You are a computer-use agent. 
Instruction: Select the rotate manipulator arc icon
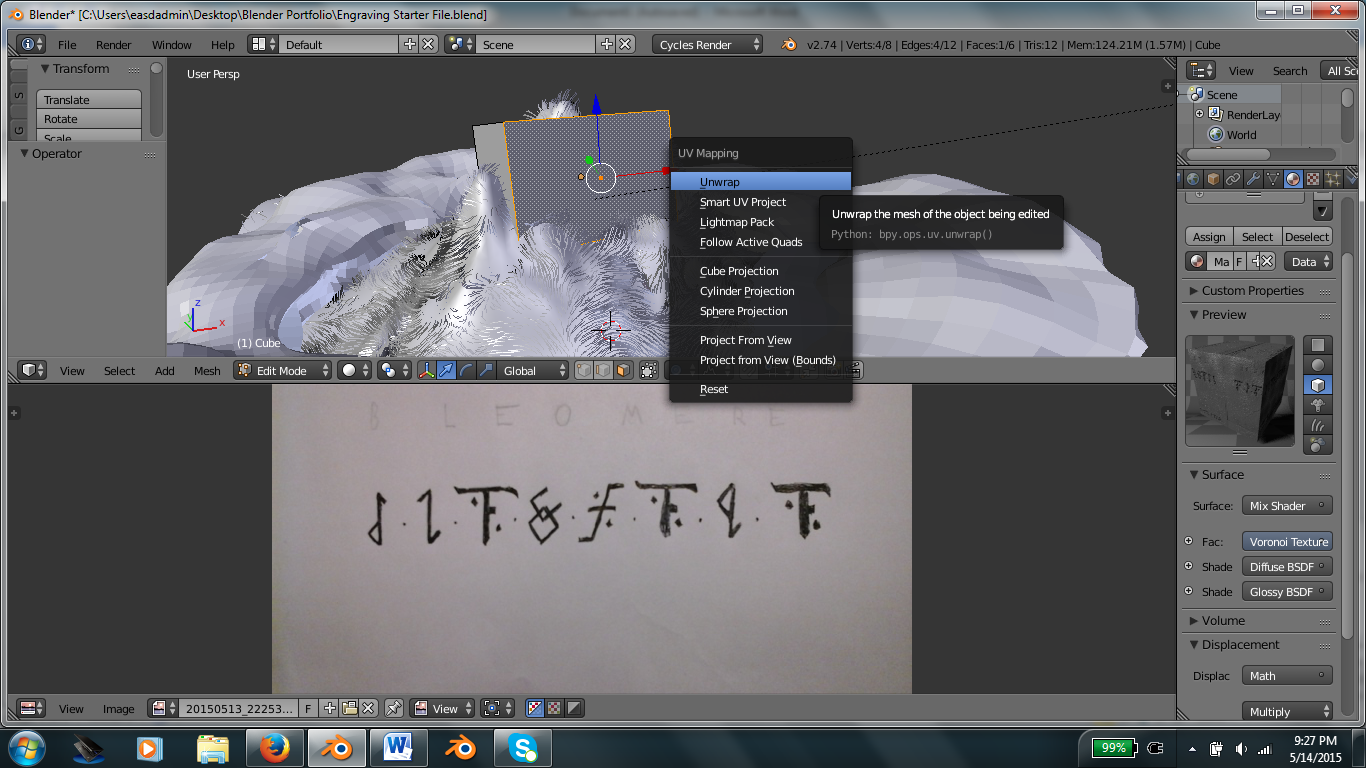[x=467, y=371]
